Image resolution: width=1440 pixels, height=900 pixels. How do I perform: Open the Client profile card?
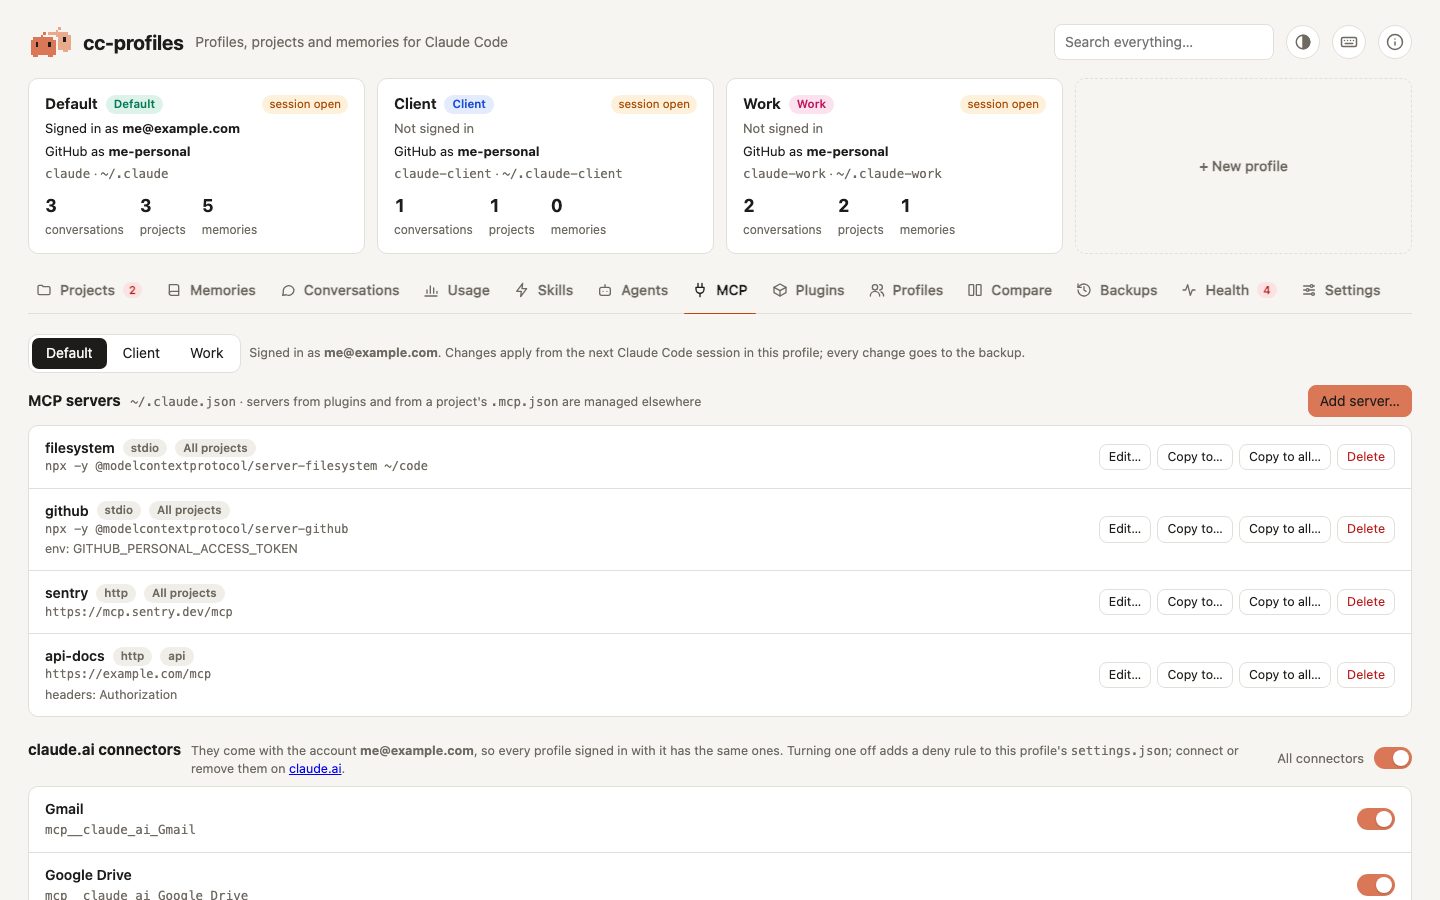click(545, 166)
